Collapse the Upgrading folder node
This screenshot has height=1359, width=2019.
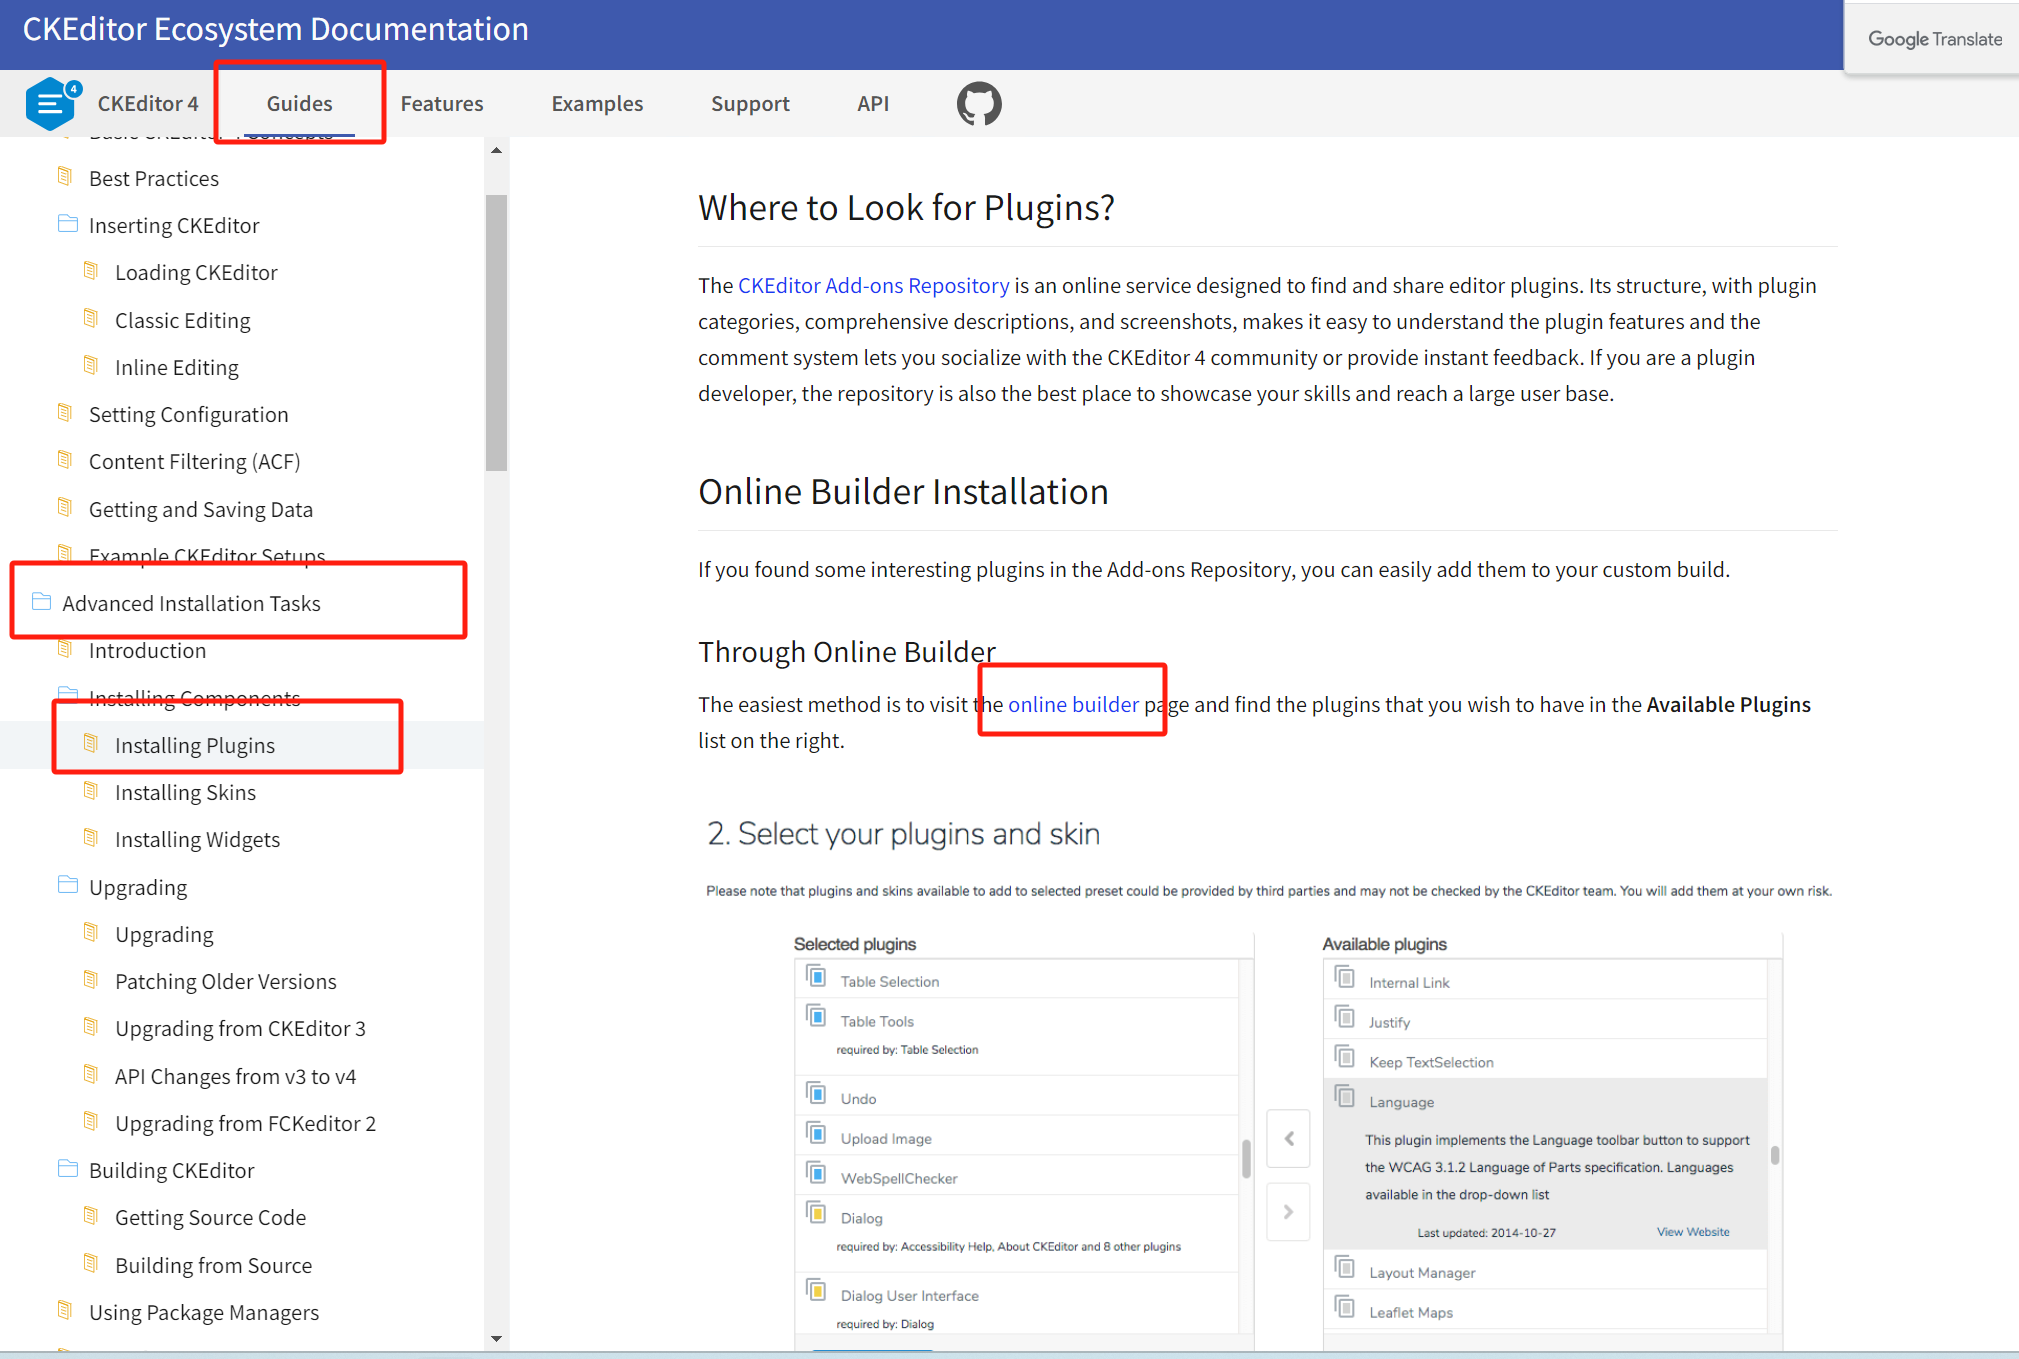click(68, 886)
